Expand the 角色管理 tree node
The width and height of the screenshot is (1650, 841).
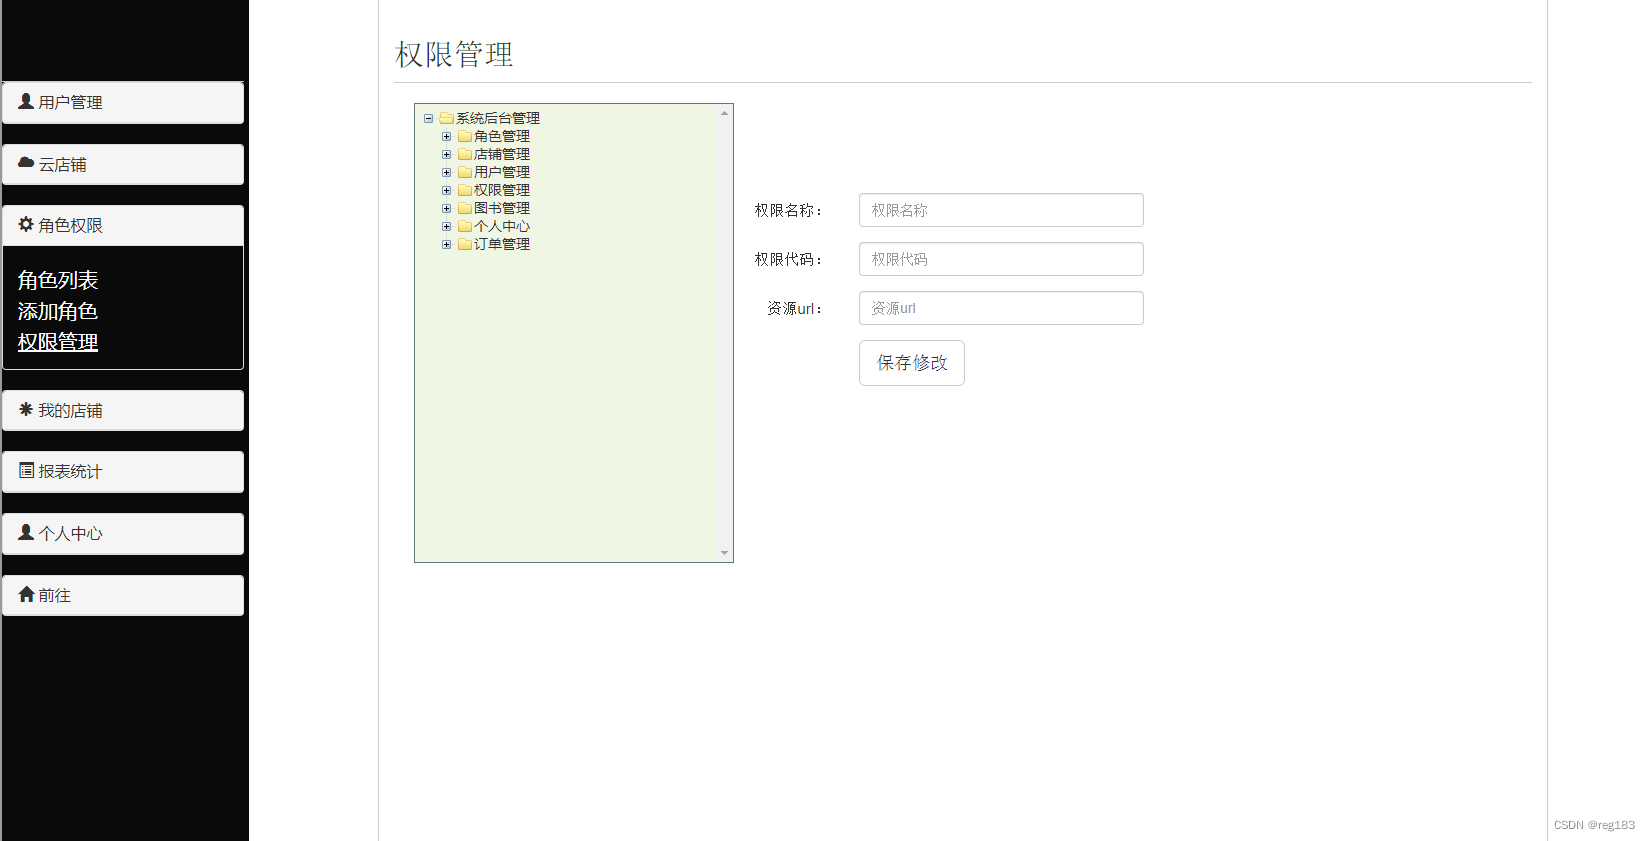click(x=446, y=136)
